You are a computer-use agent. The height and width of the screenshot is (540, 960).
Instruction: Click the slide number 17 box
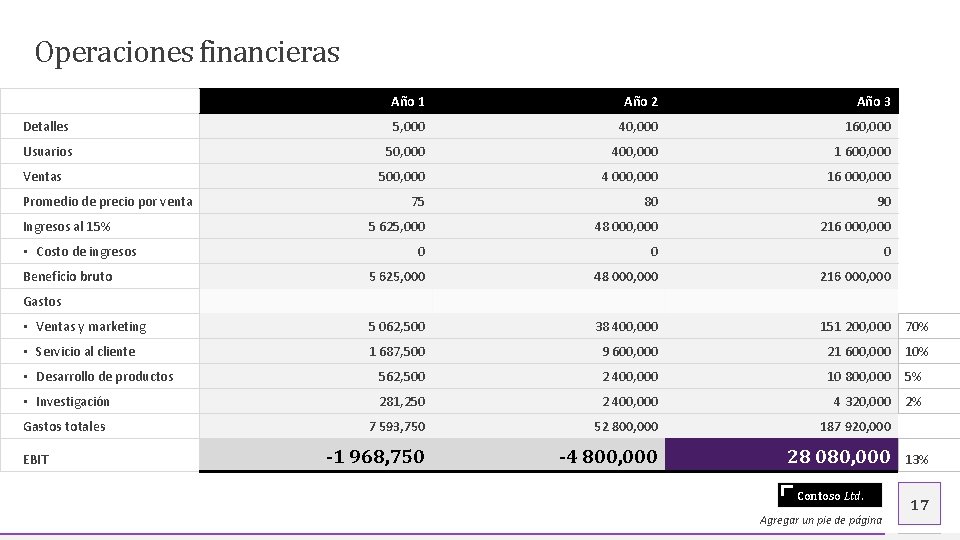point(919,504)
